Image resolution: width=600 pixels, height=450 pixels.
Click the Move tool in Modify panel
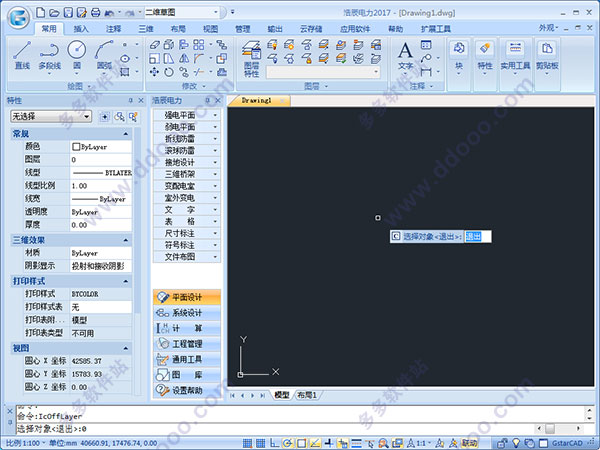point(154,72)
